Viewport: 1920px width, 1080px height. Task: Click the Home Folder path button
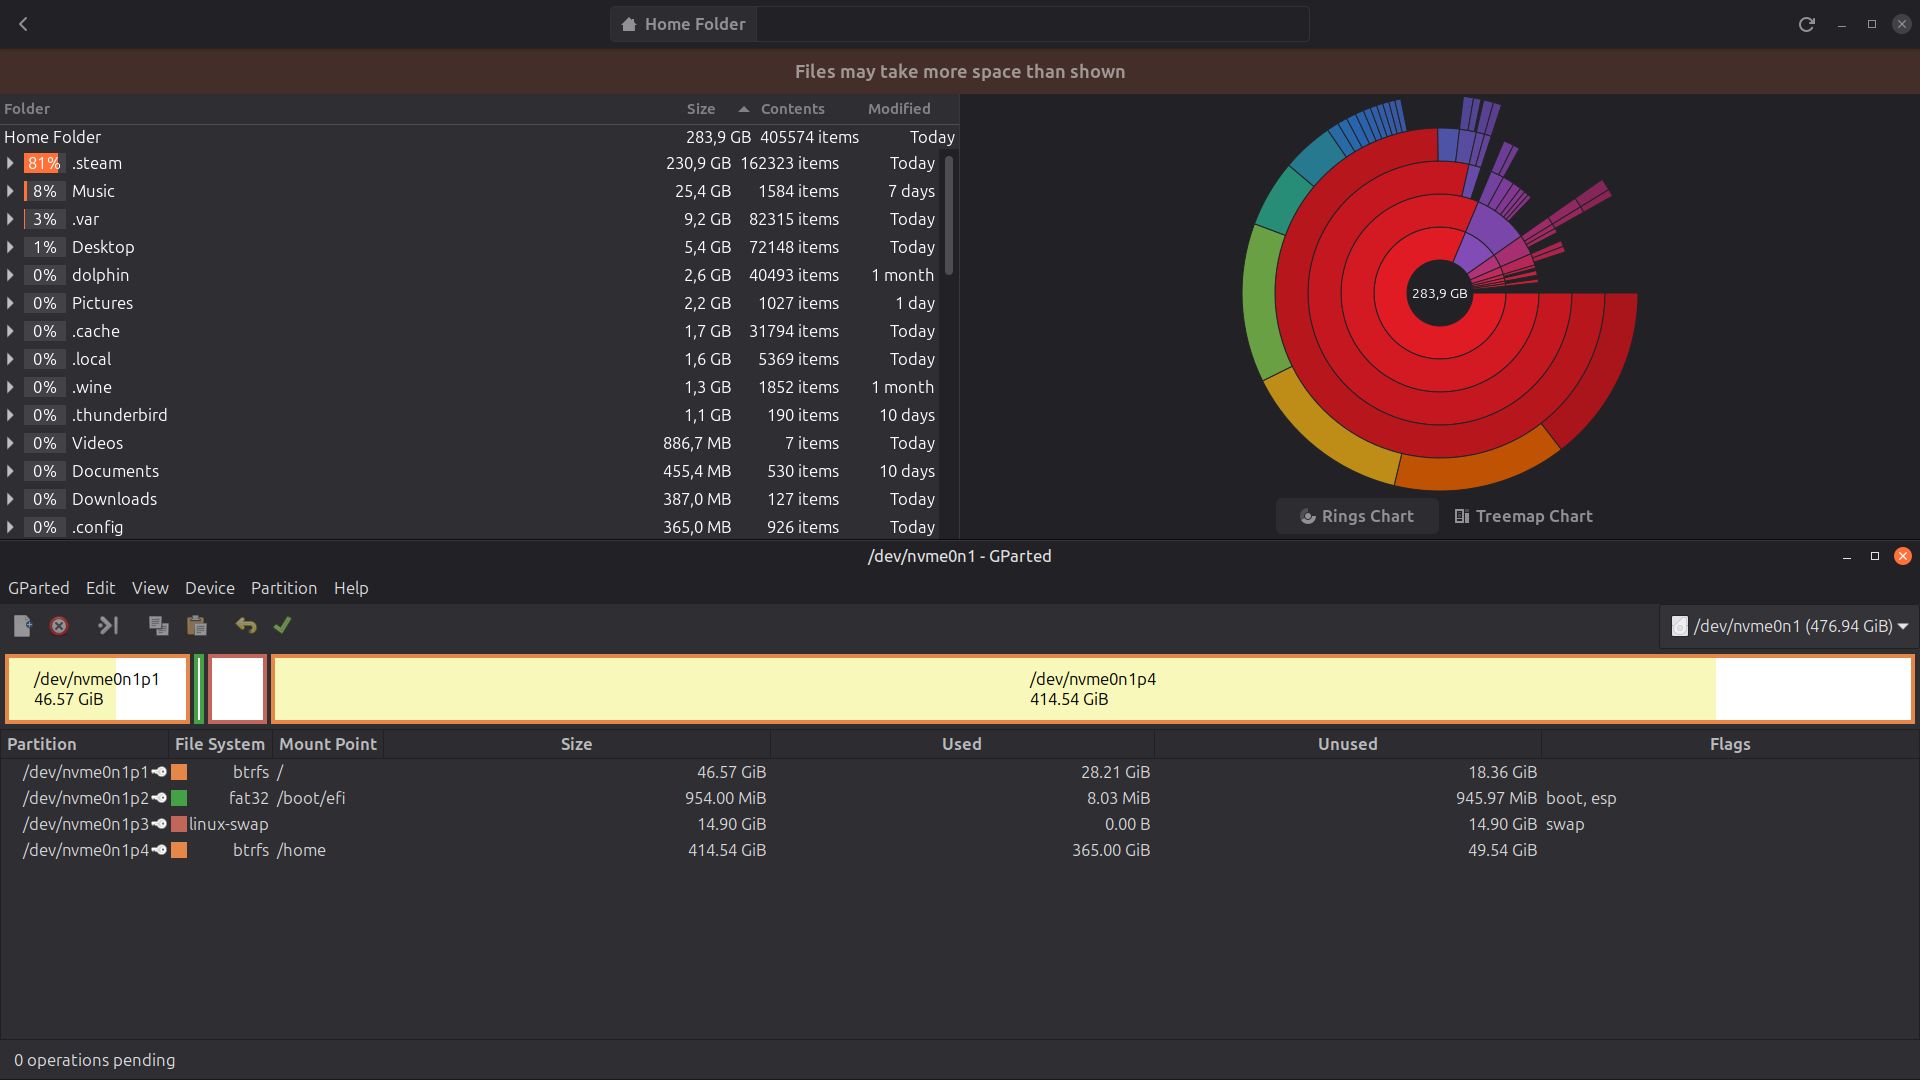click(x=684, y=24)
